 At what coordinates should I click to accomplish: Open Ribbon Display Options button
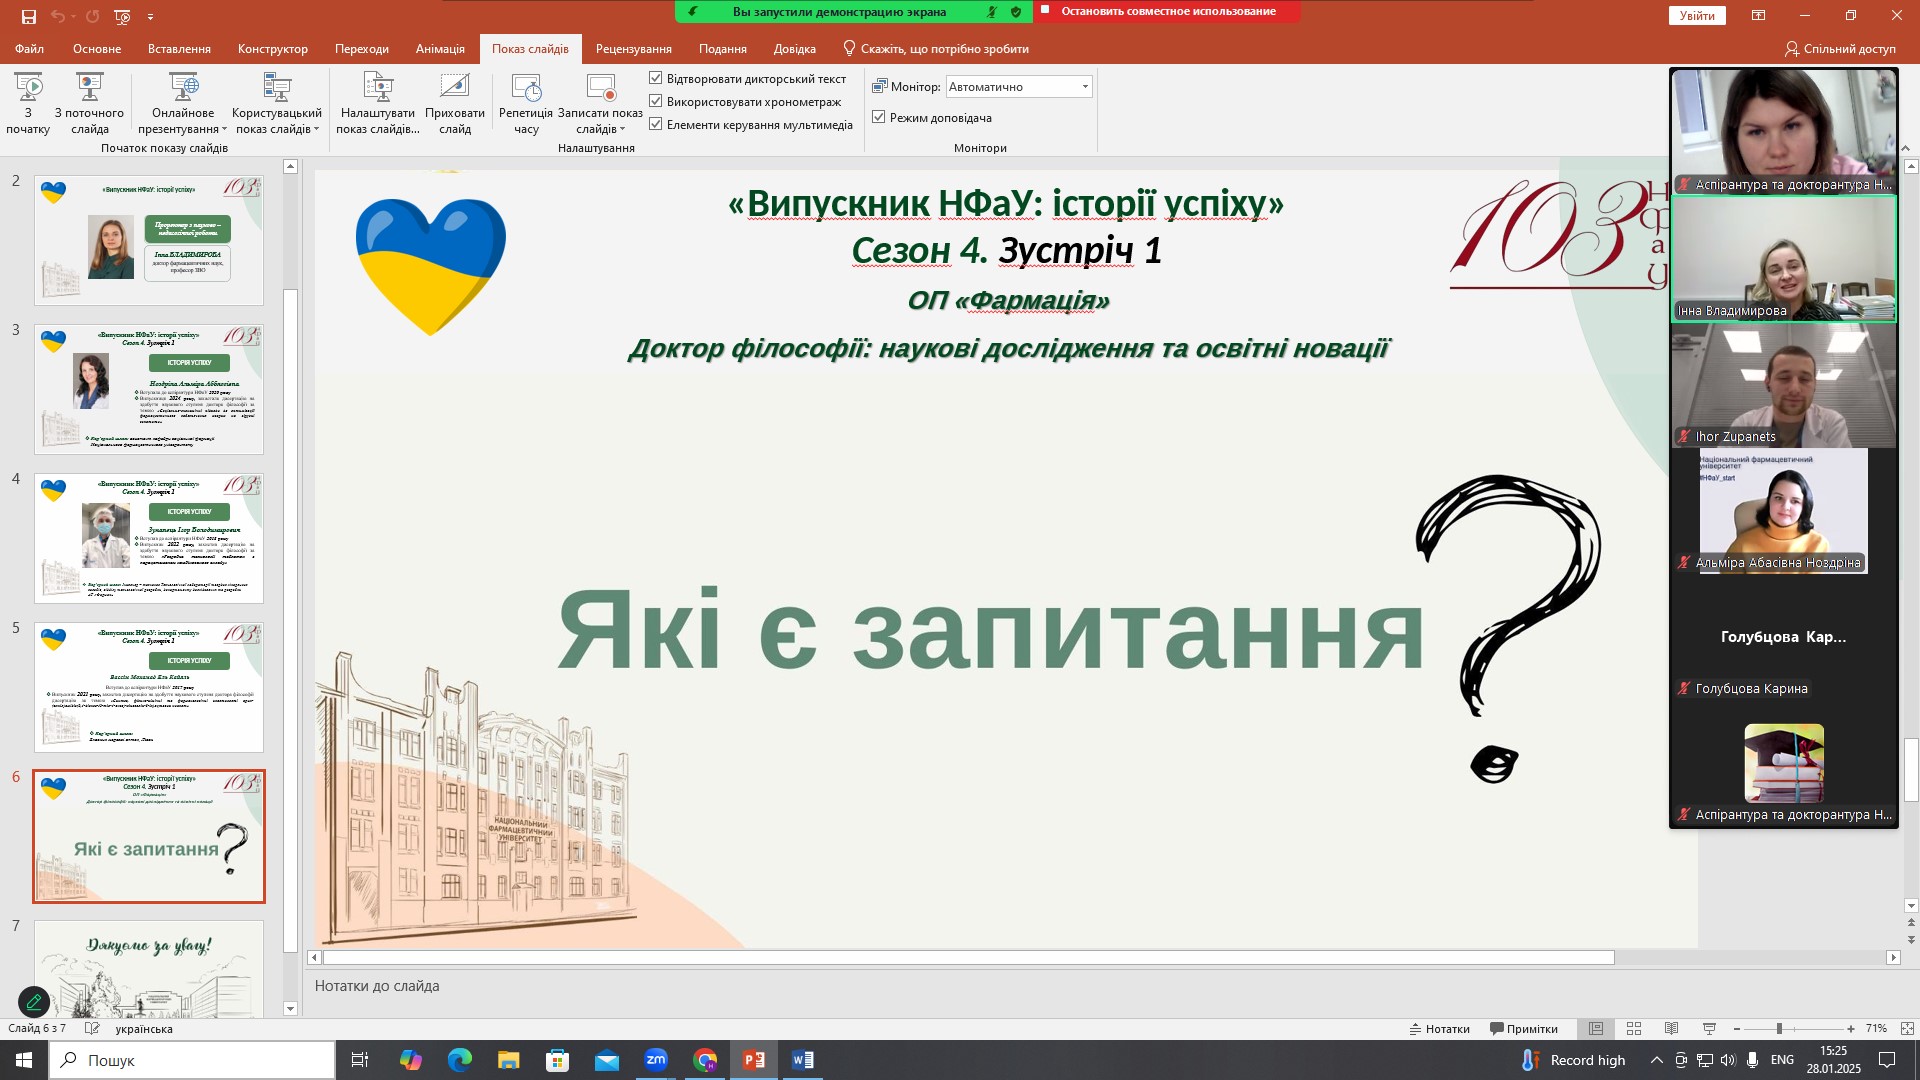pos(1758,15)
